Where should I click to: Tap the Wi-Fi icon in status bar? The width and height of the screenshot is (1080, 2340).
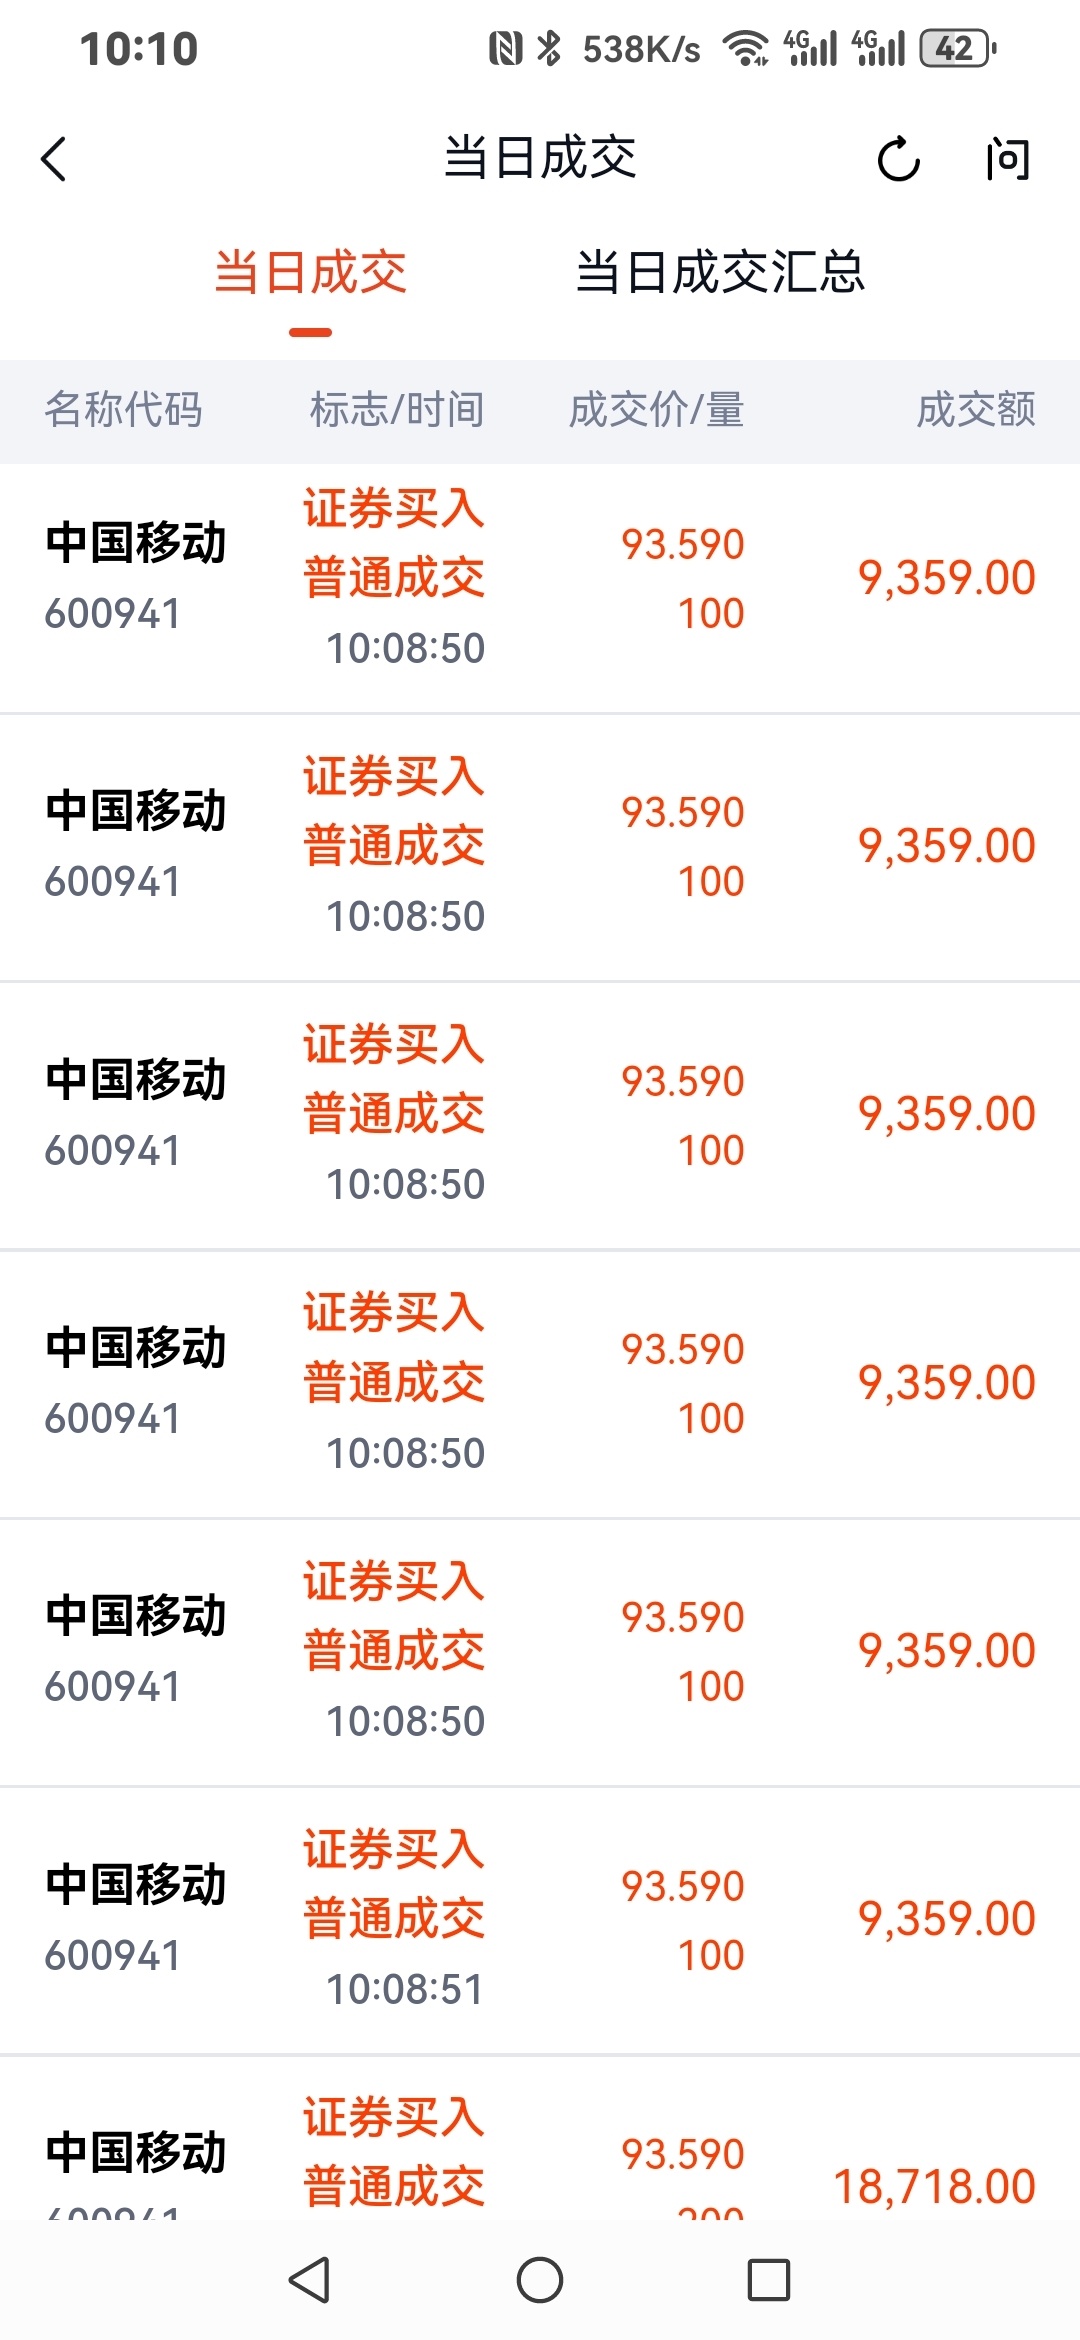pos(745,48)
